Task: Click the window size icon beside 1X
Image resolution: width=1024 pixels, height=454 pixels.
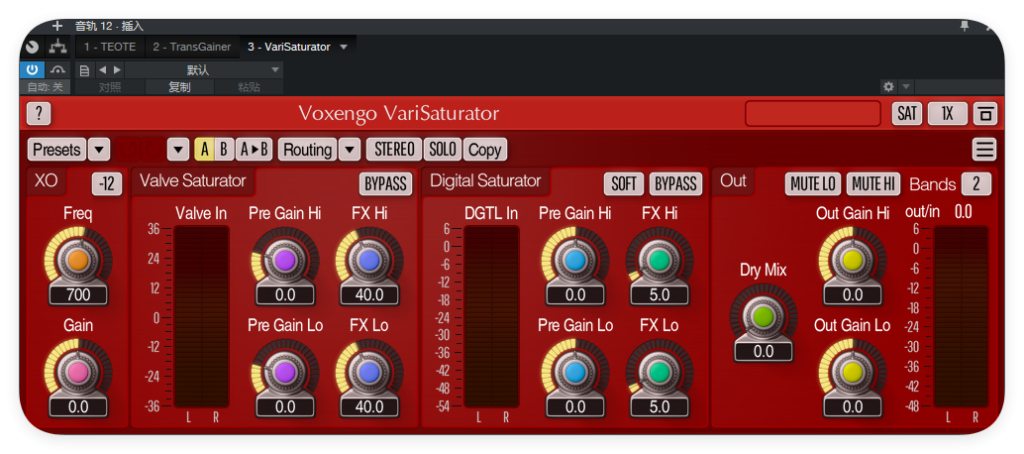Action: (985, 114)
